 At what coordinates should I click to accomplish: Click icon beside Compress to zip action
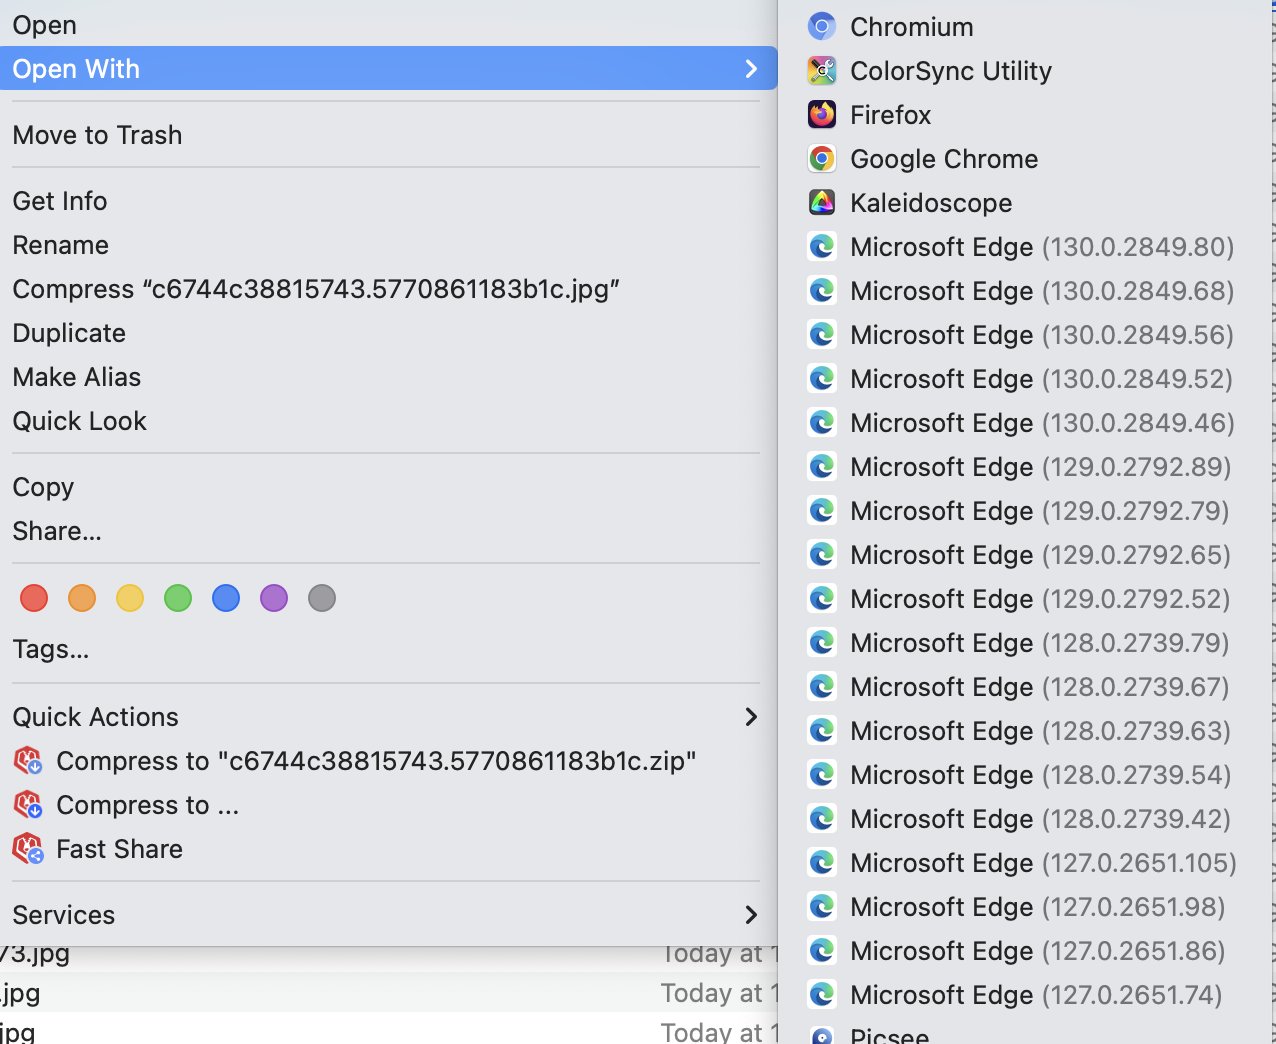[28, 761]
